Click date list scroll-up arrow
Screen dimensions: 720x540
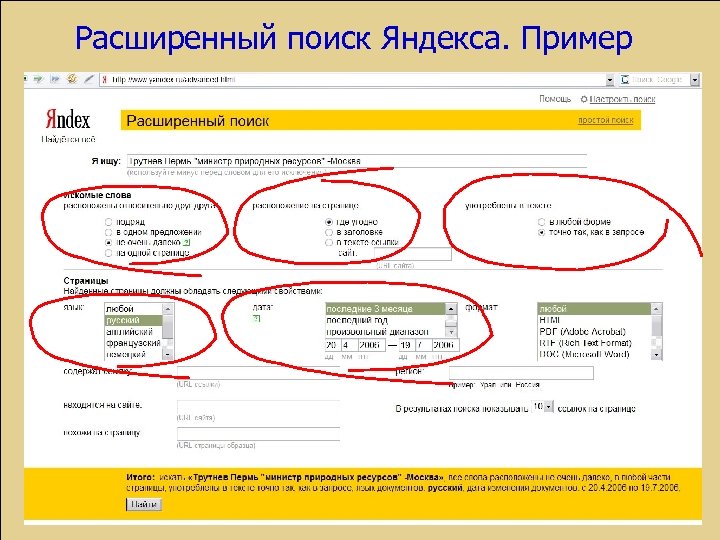tap(451, 309)
